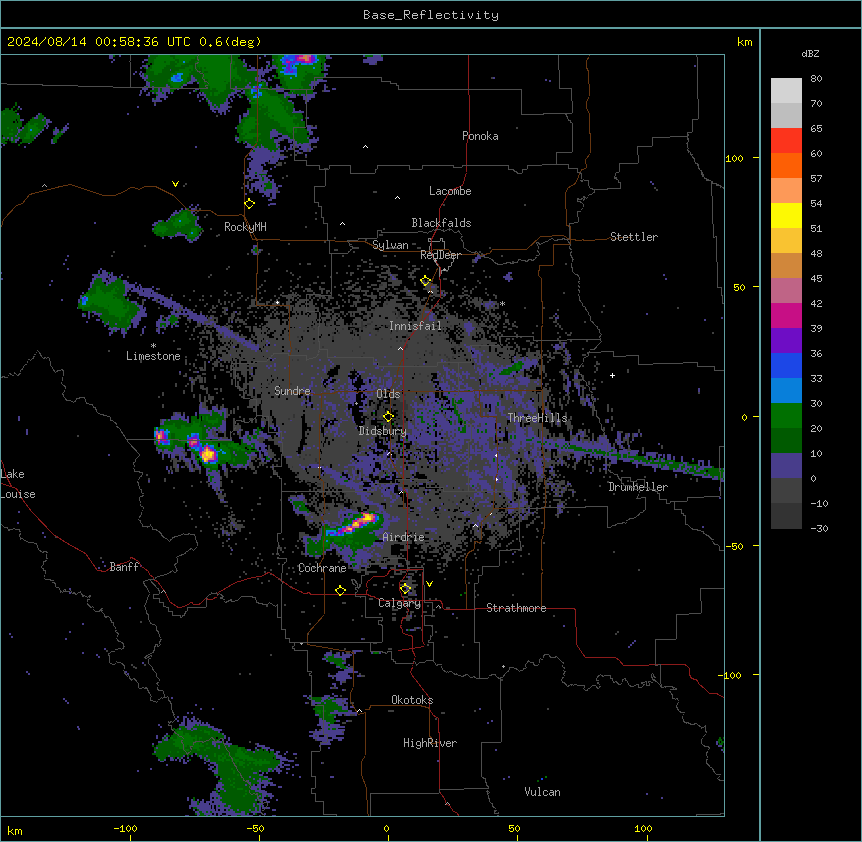The height and width of the screenshot is (842, 862).
Task: Select the light gray 80 dBZ legend swatch
Action: [786, 91]
